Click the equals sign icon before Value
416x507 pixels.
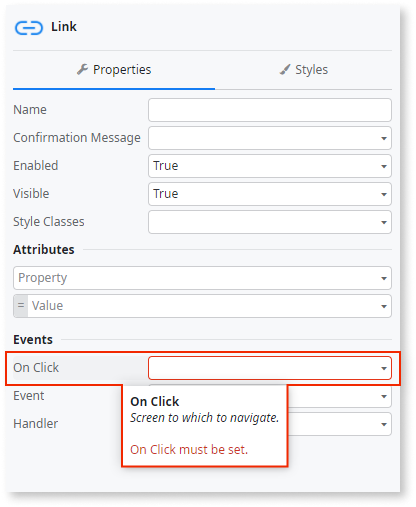[21, 306]
